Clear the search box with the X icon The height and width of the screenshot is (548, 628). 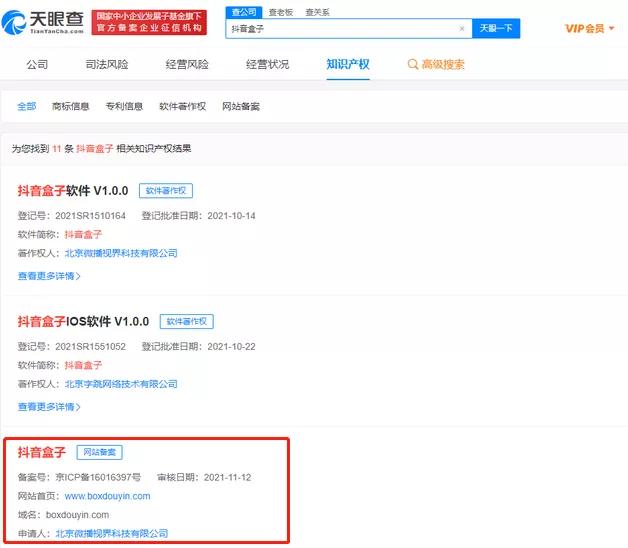click(x=462, y=28)
